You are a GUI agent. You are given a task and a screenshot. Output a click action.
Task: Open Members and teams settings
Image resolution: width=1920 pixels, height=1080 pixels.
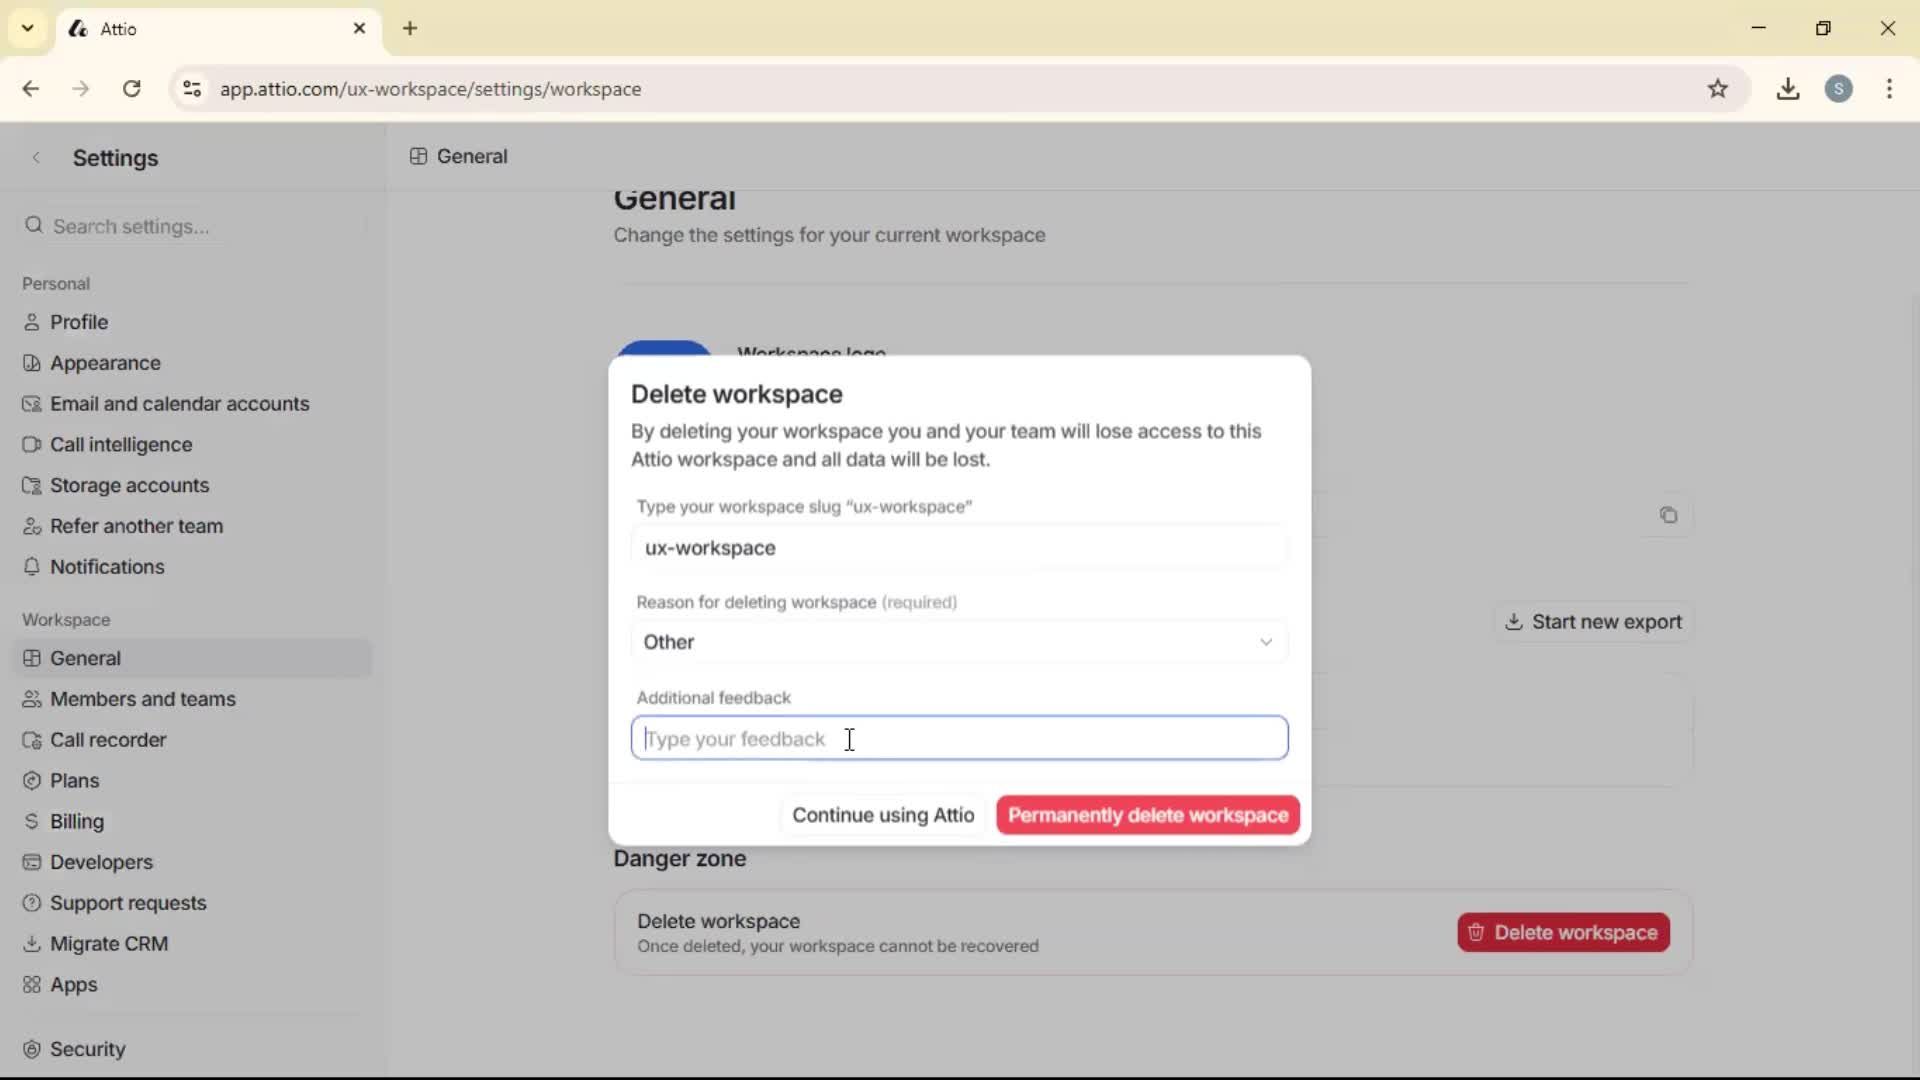point(142,699)
